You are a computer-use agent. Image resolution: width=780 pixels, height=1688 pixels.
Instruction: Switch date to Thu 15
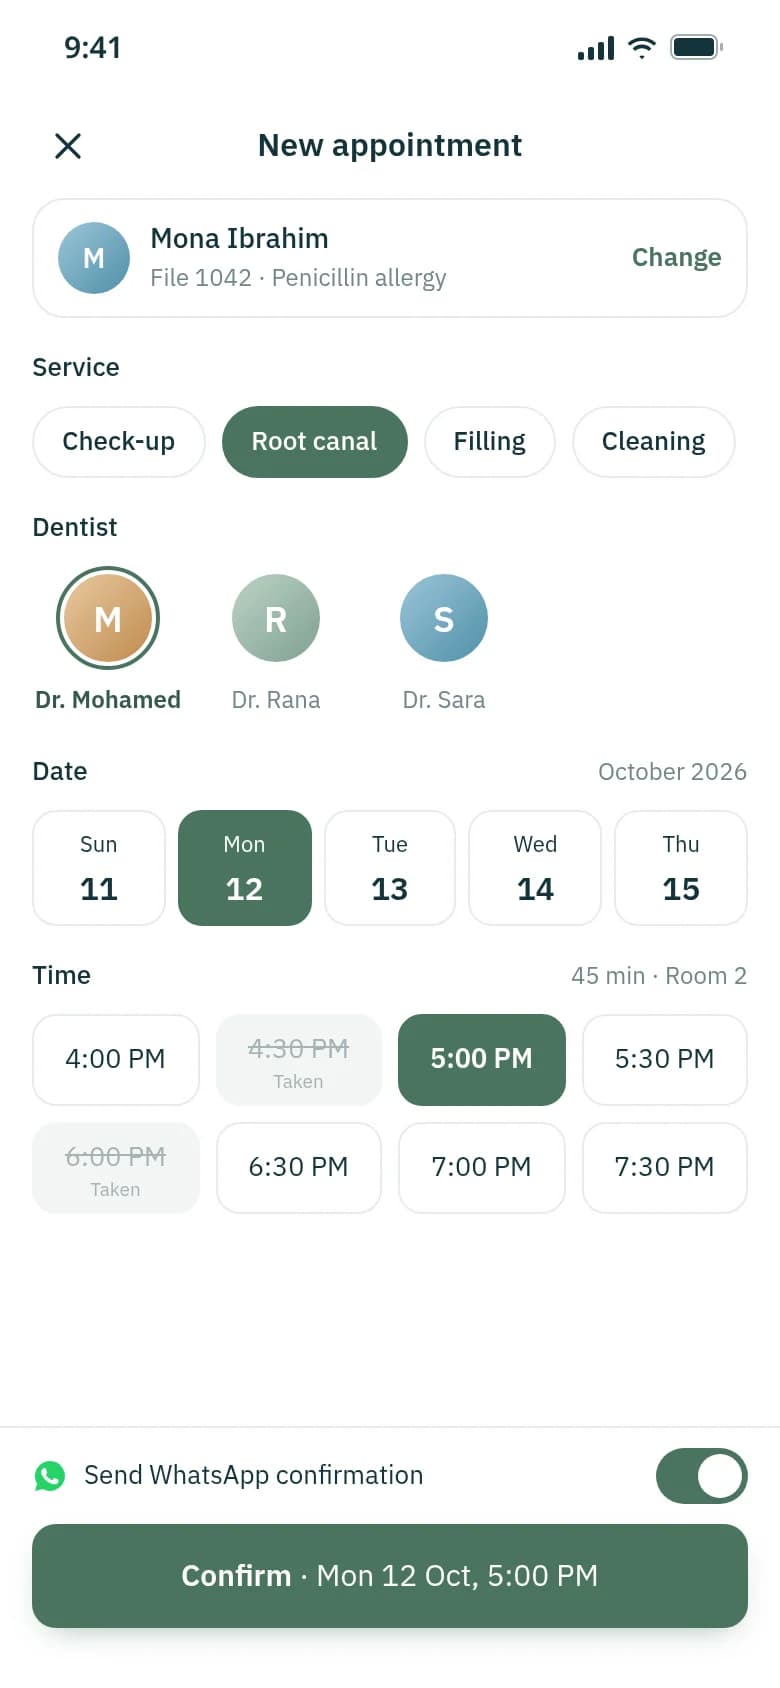coord(681,868)
